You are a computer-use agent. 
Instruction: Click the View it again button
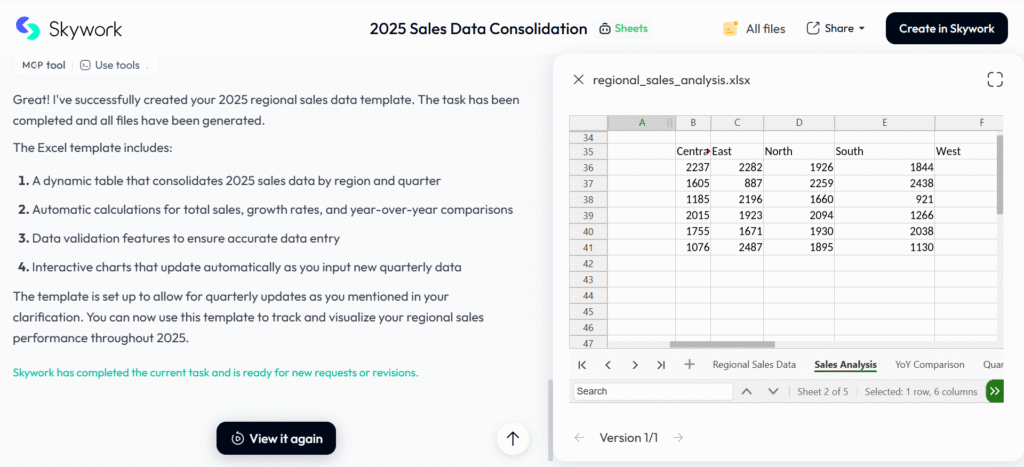coord(276,438)
